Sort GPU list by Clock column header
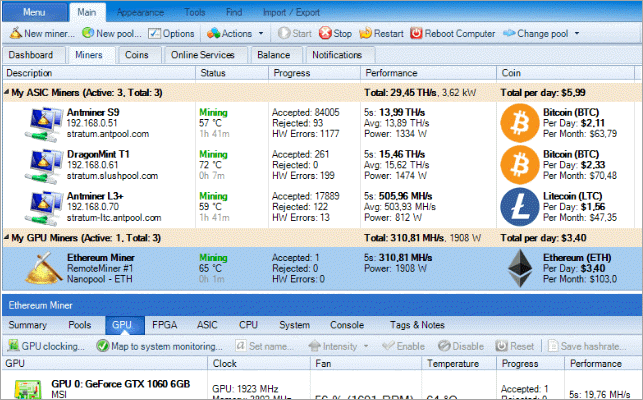 pyautogui.click(x=259, y=363)
